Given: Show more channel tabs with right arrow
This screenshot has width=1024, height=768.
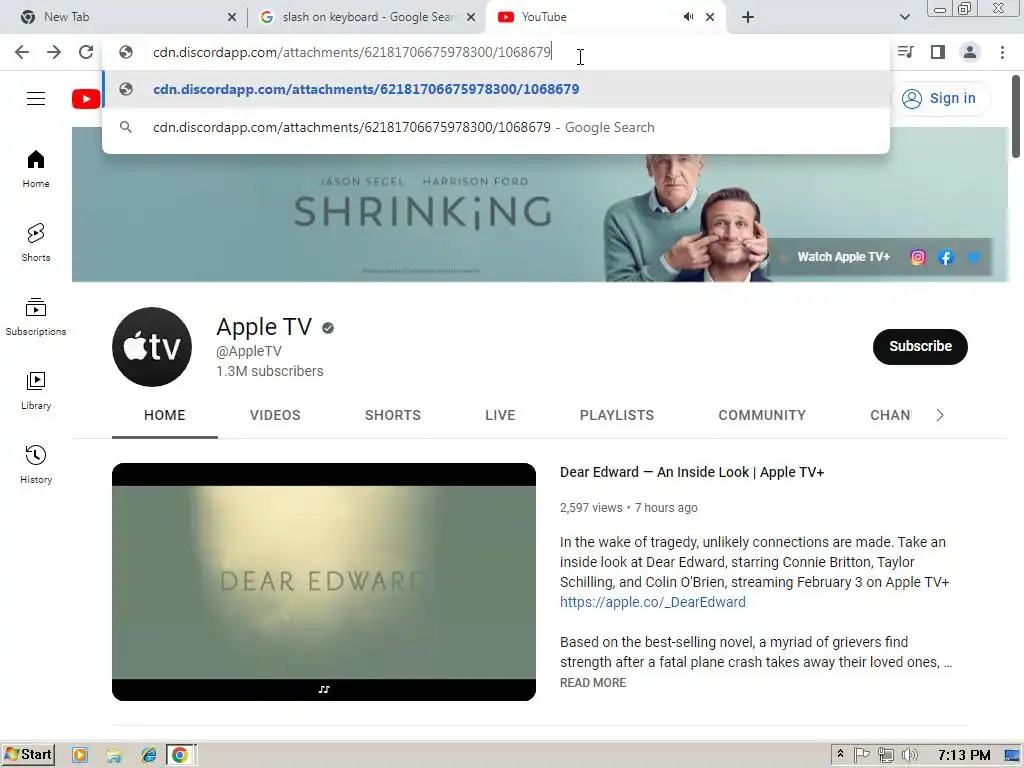Looking at the screenshot, I should coord(940,415).
